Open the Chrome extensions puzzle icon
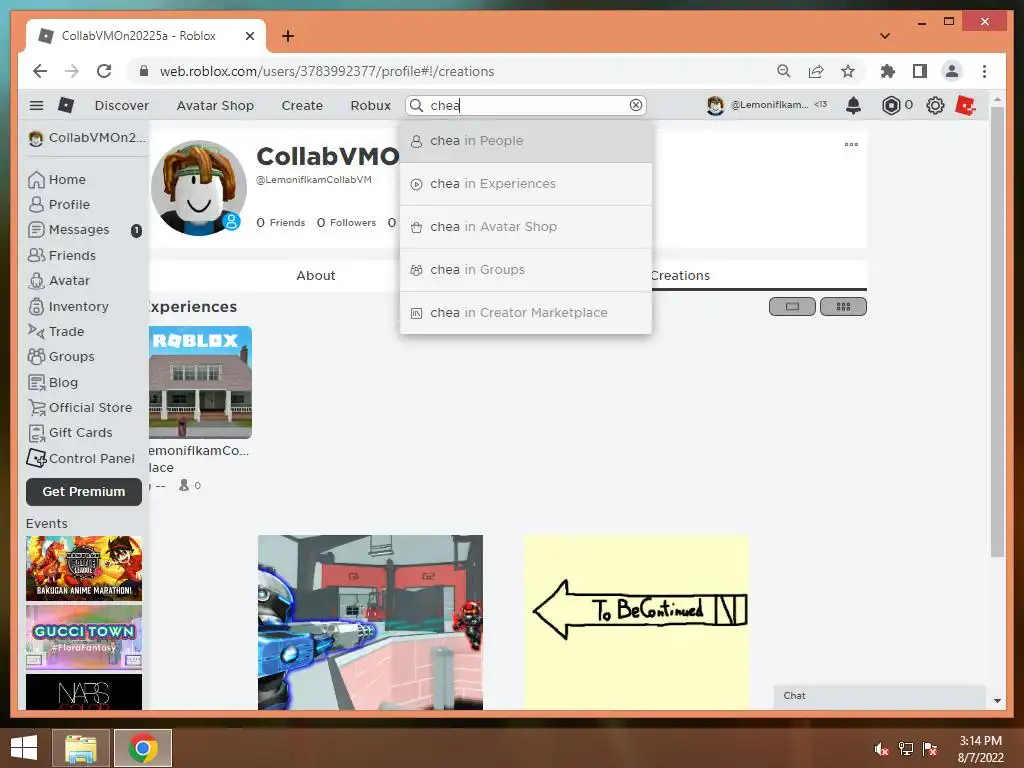Screen dimensions: 1024x768 (x=888, y=71)
